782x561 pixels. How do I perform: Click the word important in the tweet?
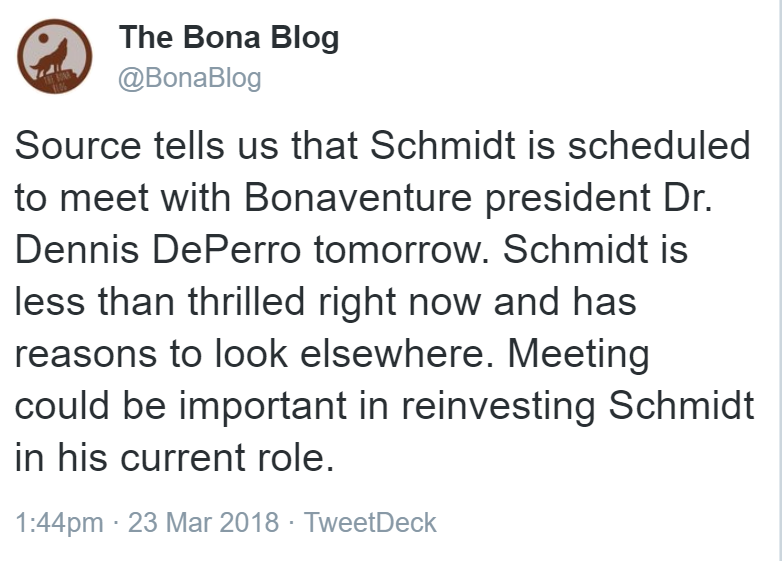point(263,407)
